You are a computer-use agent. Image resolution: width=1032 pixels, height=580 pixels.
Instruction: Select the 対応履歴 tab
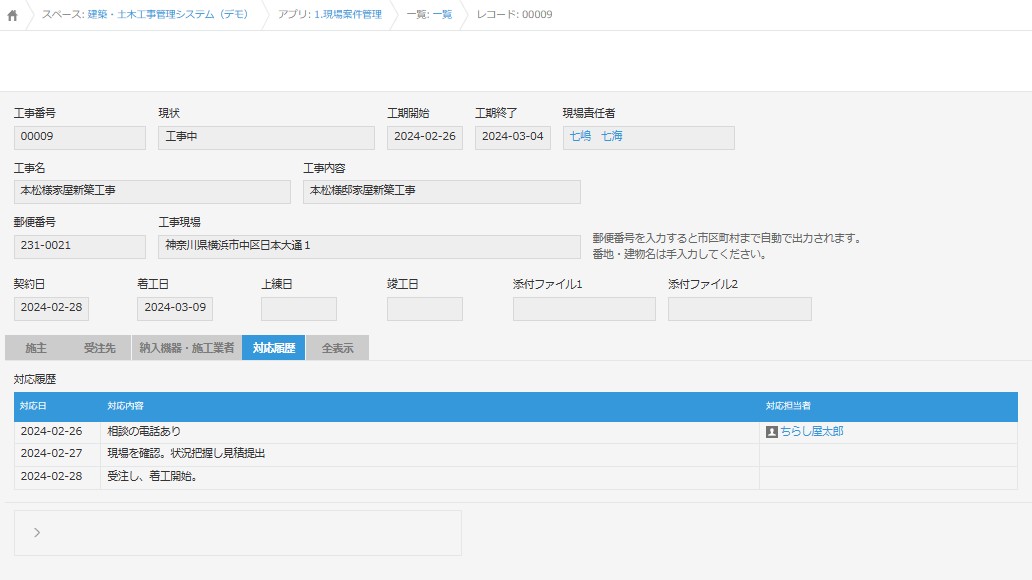coord(273,348)
